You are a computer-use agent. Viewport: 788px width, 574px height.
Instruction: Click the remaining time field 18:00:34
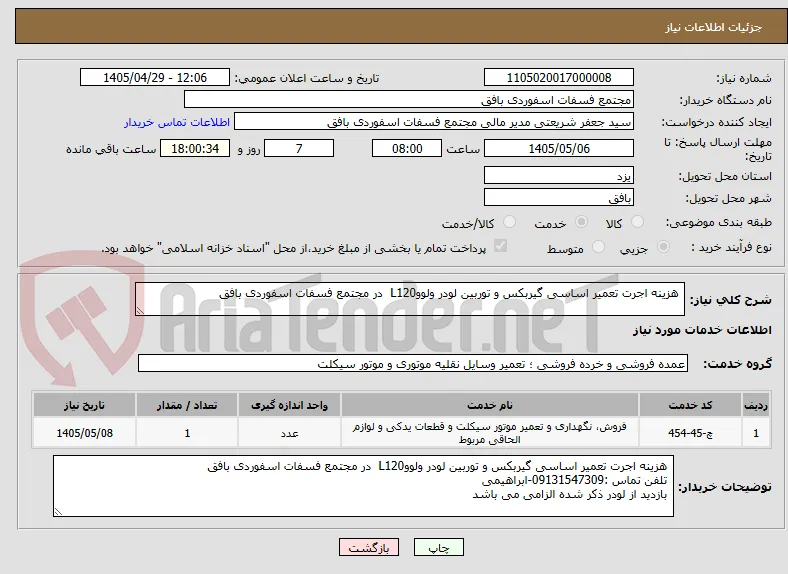click(195, 148)
